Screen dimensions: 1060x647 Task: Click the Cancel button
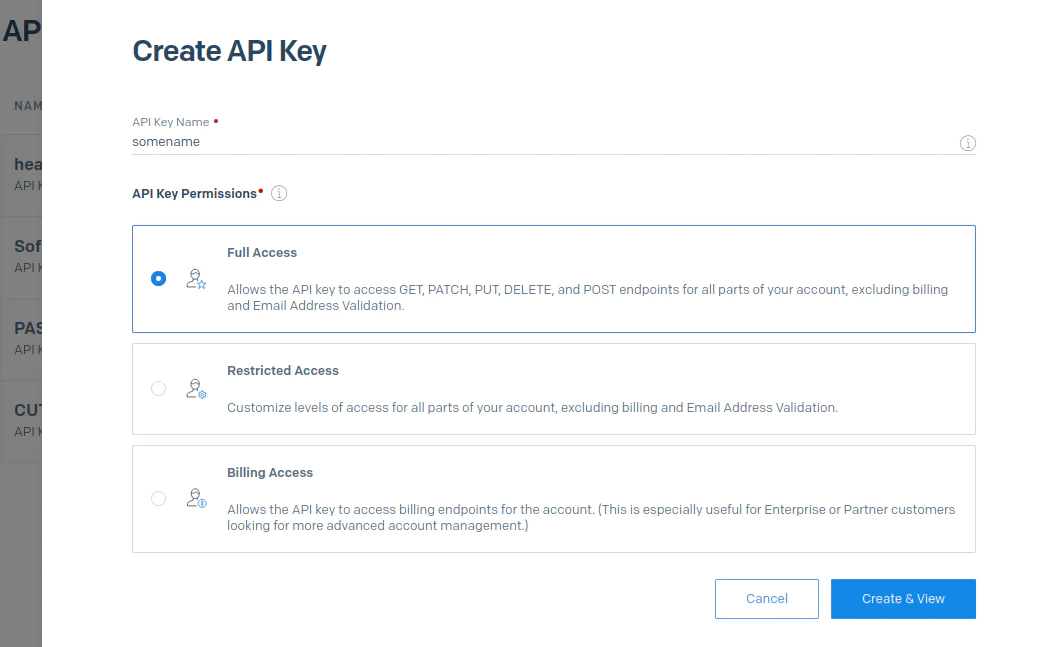(x=767, y=599)
